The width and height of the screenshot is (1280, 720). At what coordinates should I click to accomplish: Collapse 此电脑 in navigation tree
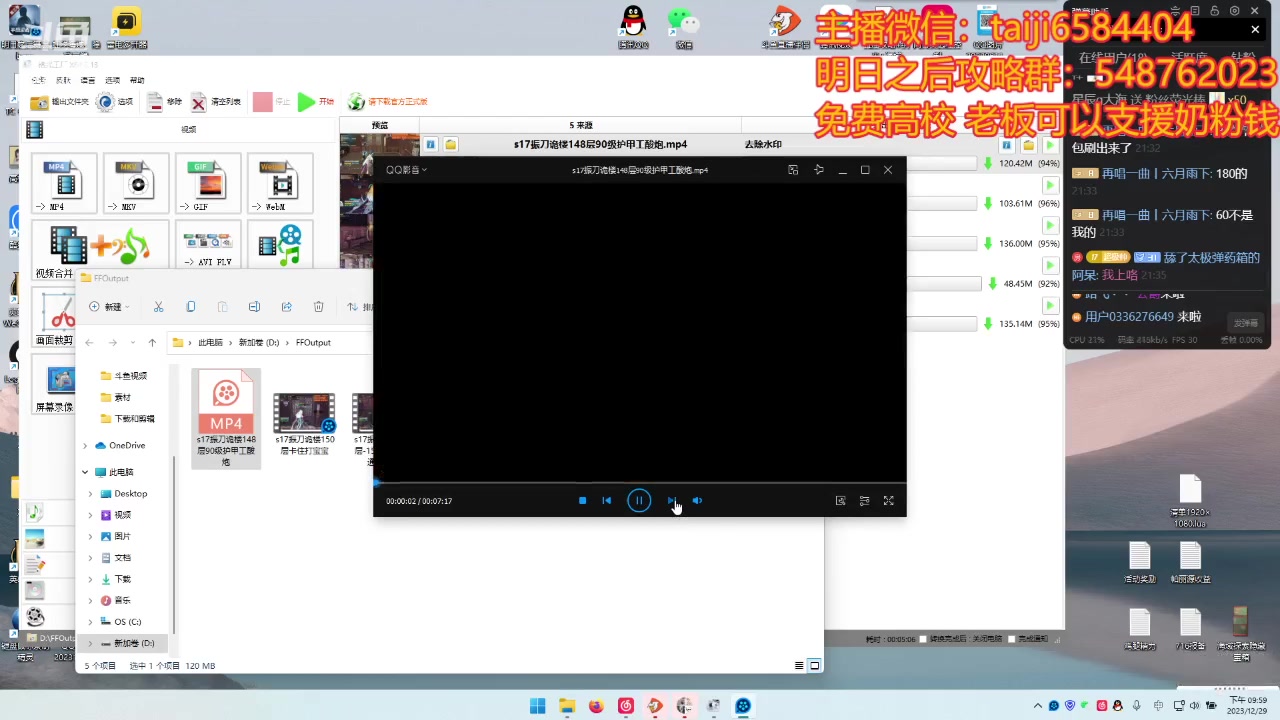click(x=85, y=472)
